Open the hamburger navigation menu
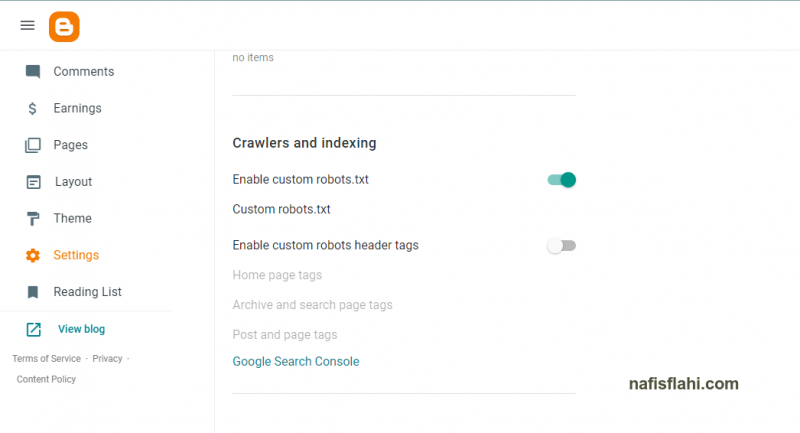Image resolution: width=800 pixels, height=433 pixels. tap(28, 26)
